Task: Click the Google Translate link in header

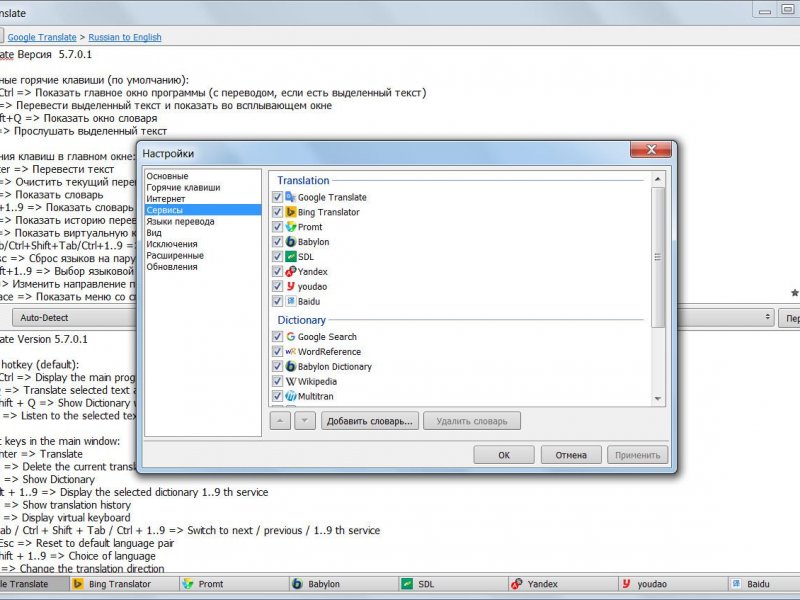Action: 42,37
